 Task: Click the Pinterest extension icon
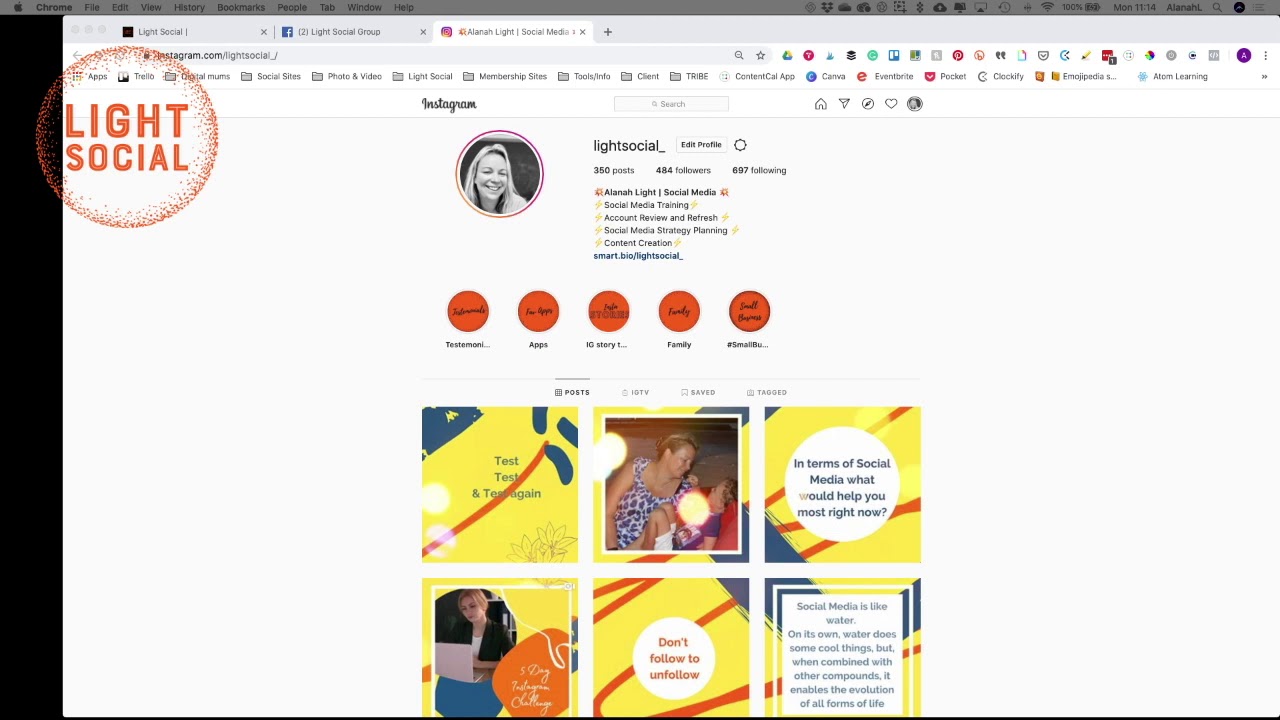(958, 56)
